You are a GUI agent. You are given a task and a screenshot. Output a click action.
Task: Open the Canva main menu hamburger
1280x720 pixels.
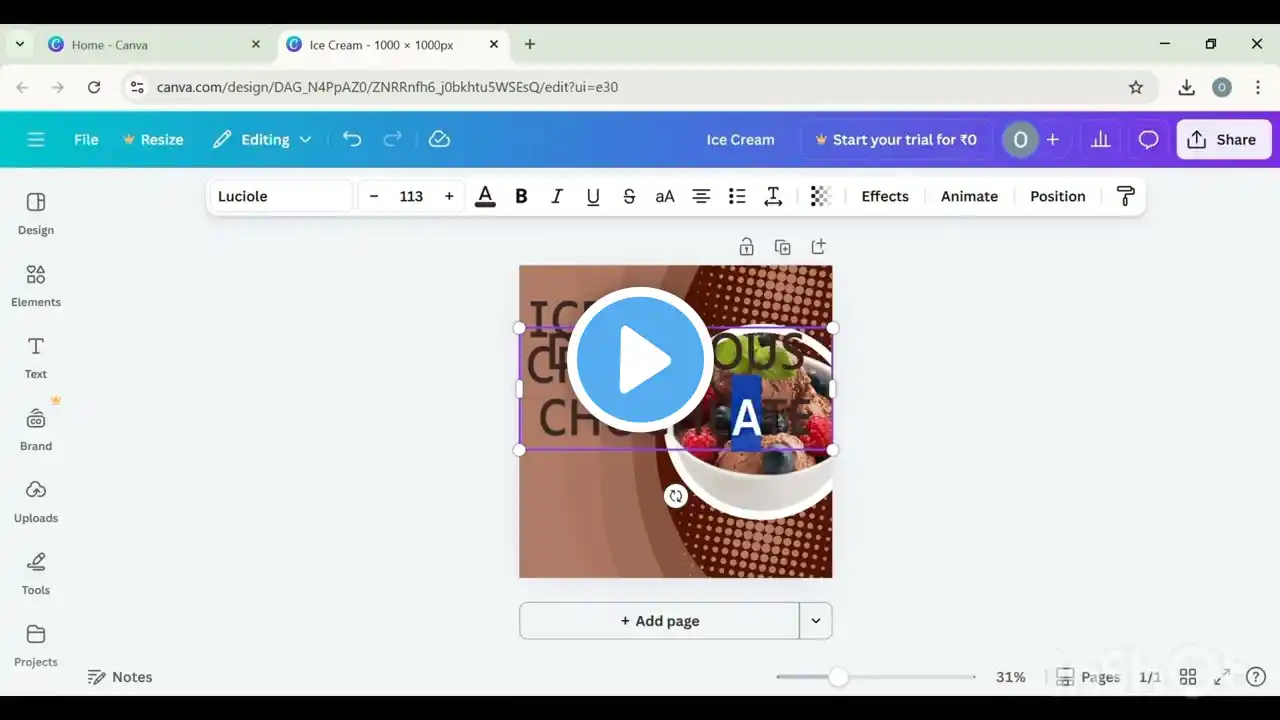36,140
